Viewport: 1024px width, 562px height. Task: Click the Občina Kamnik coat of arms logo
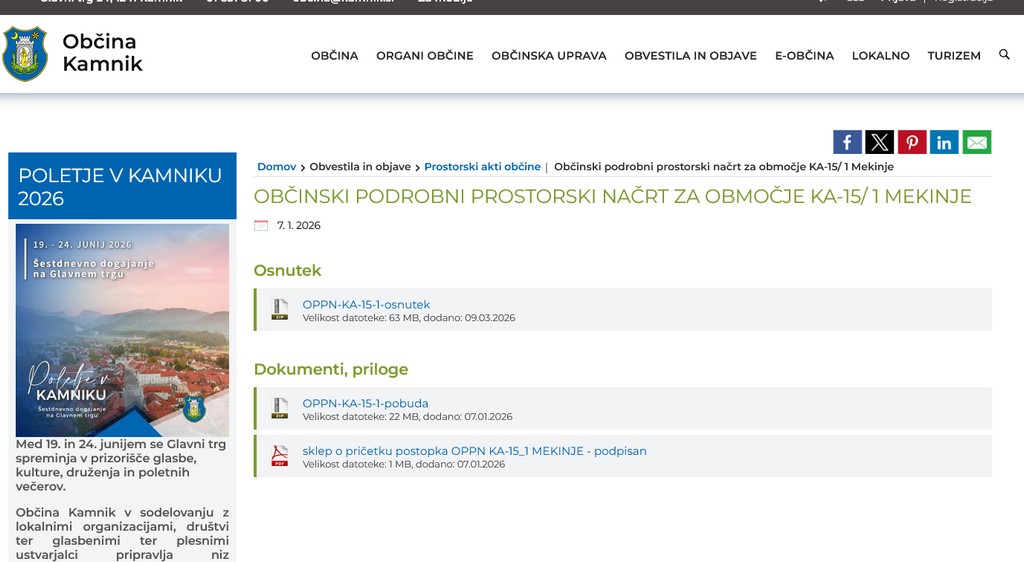[x=25, y=54]
